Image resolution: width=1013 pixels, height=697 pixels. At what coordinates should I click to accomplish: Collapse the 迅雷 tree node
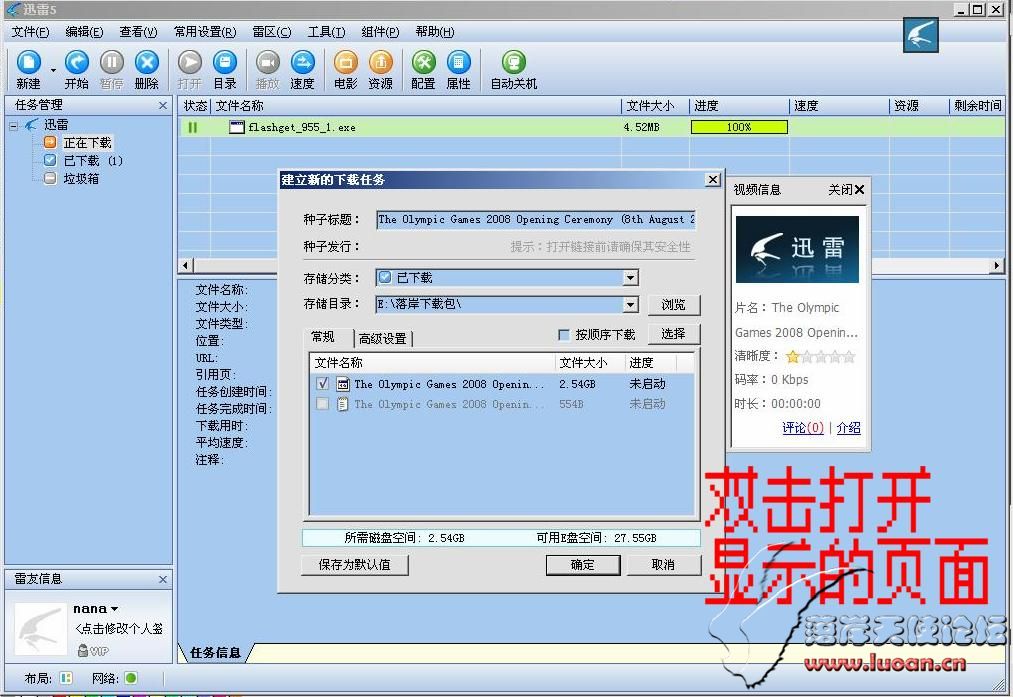tap(13, 125)
